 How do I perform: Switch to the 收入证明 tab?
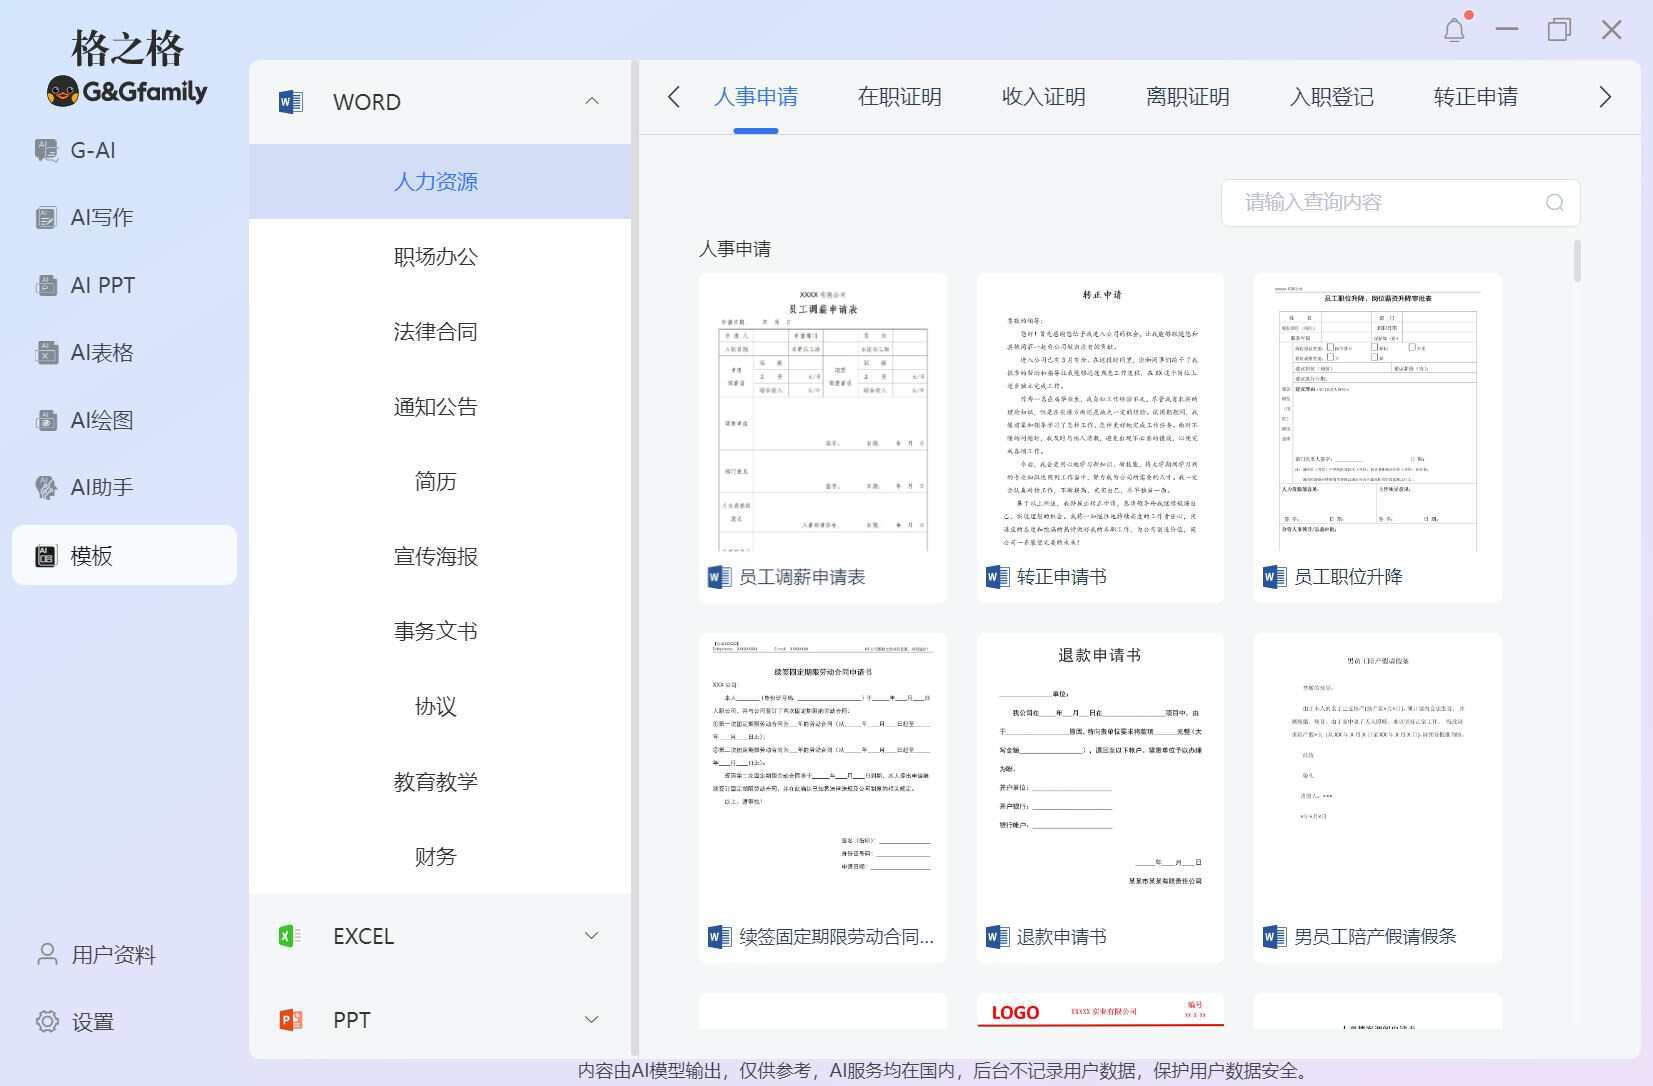[x=1042, y=97]
